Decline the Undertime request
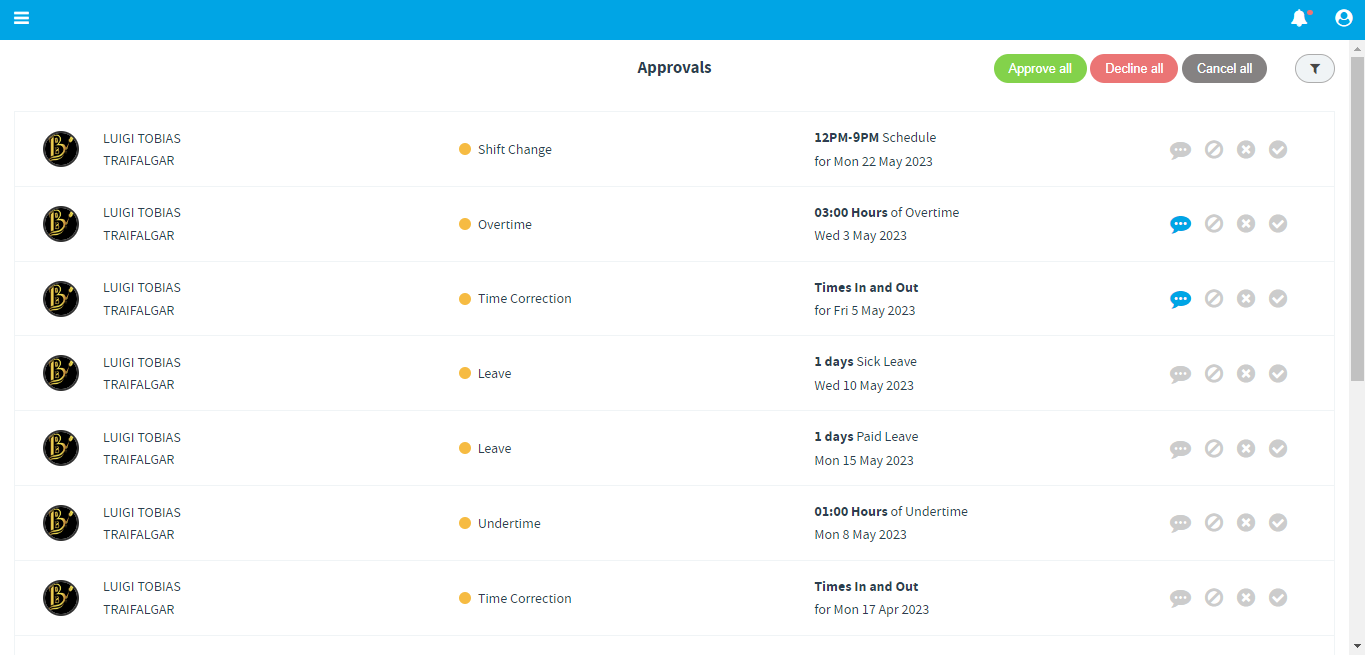1365x655 pixels. 1246,523
